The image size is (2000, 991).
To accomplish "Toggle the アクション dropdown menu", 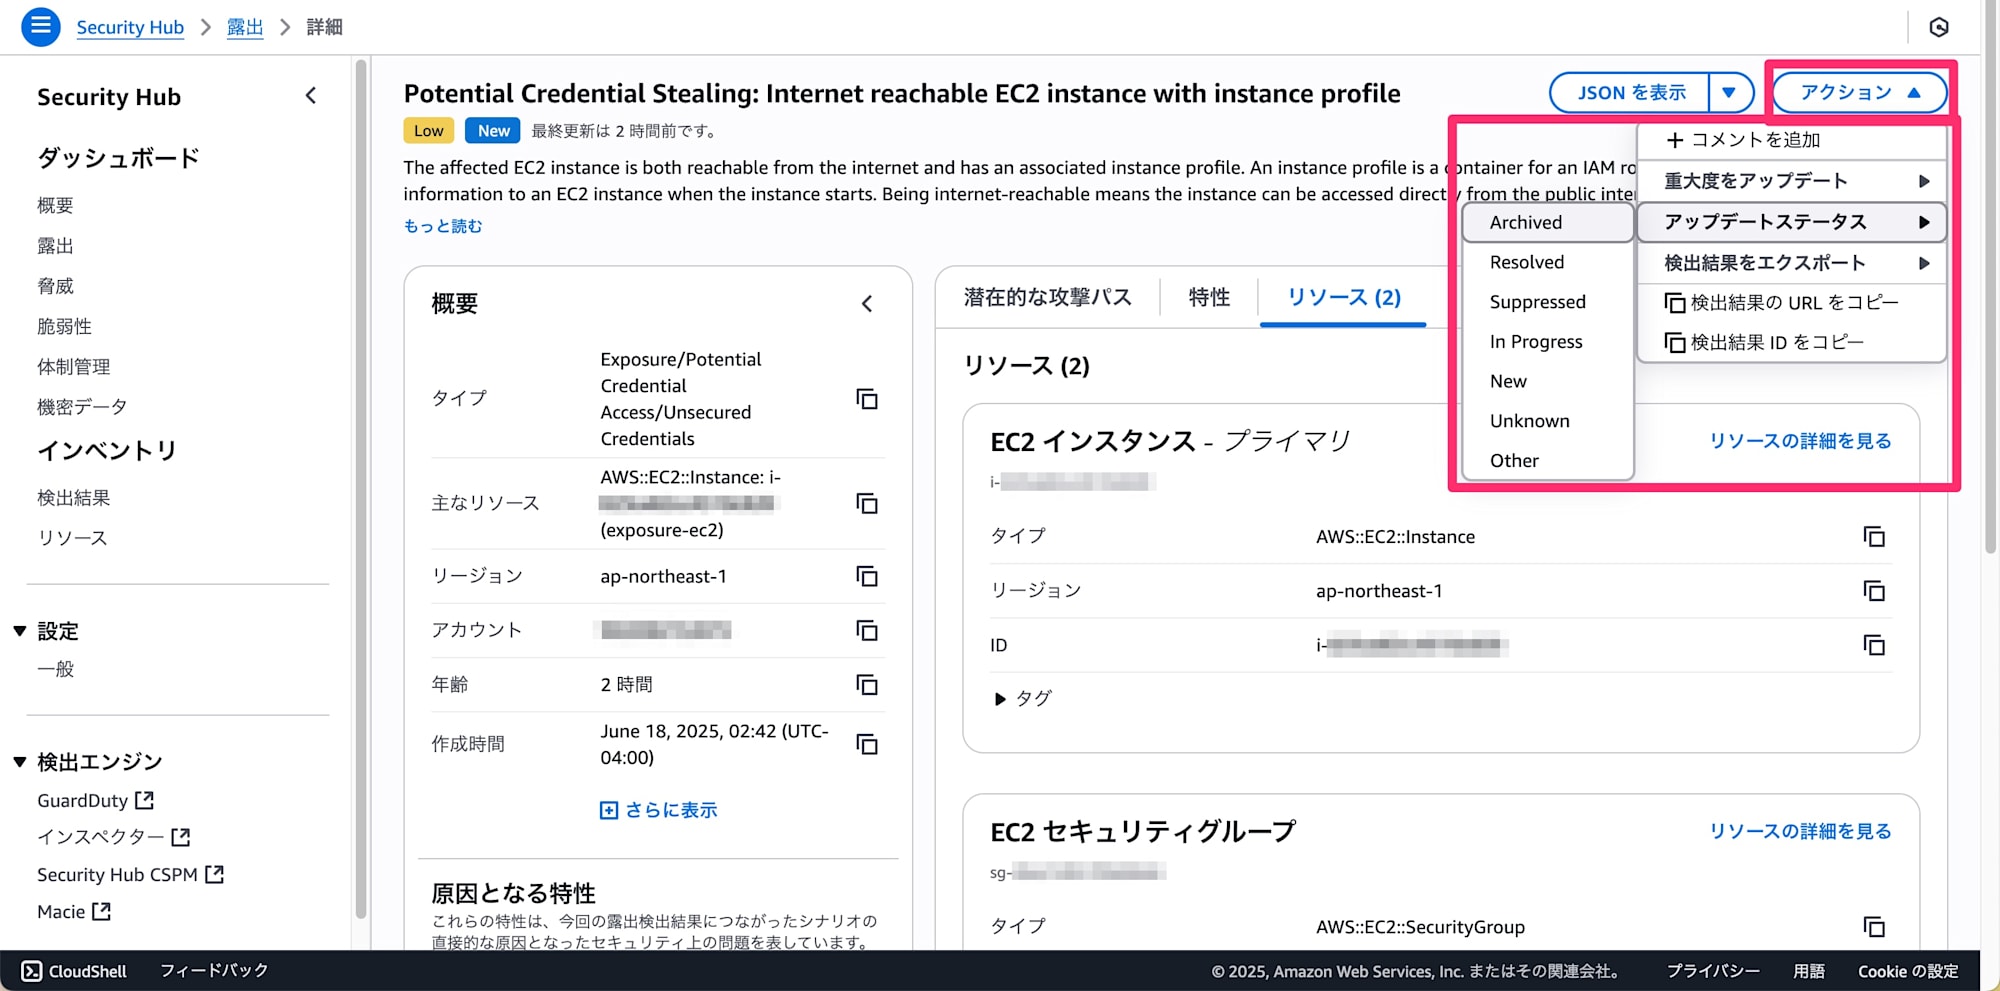I will (1860, 93).
